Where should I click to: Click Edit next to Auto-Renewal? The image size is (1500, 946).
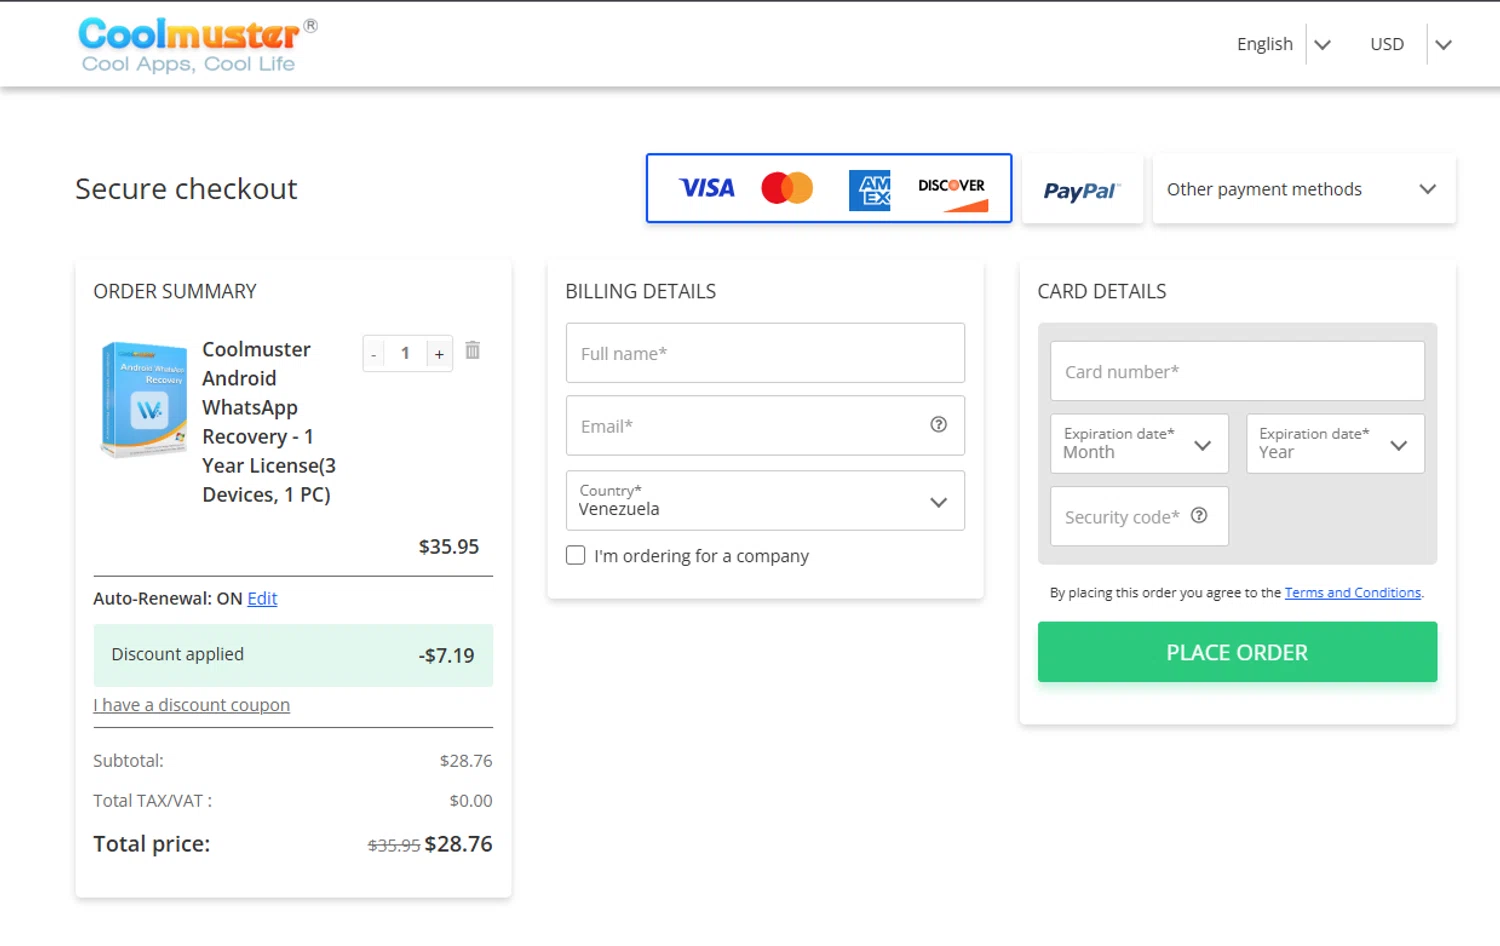tap(262, 598)
